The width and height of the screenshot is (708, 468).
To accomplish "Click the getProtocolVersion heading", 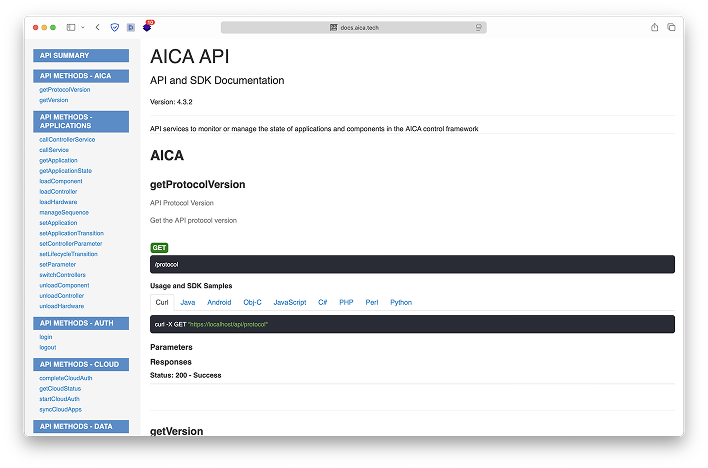I will pyautogui.click(x=198, y=185).
